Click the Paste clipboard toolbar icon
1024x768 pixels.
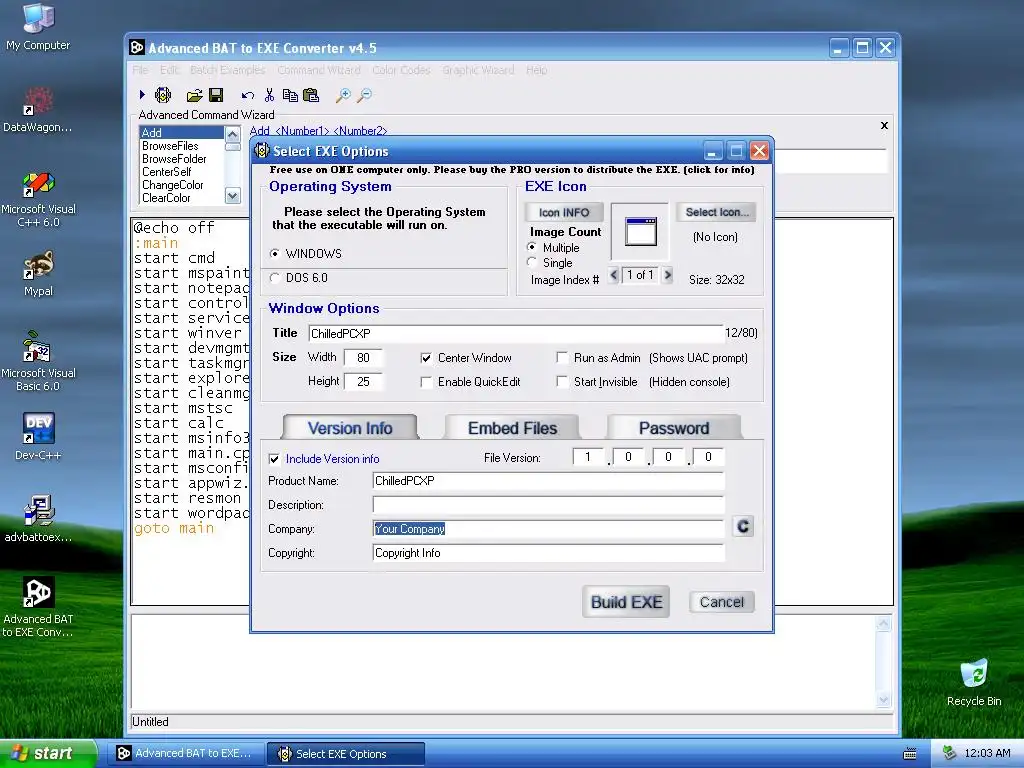tap(311, 95)
